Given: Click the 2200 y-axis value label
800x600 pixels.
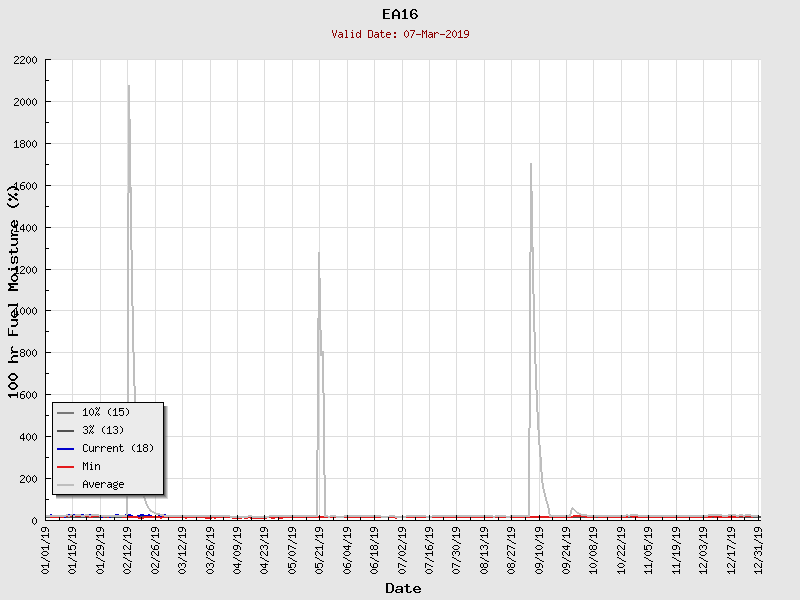Looking at the screenshot, I should (x=26, y=60).
